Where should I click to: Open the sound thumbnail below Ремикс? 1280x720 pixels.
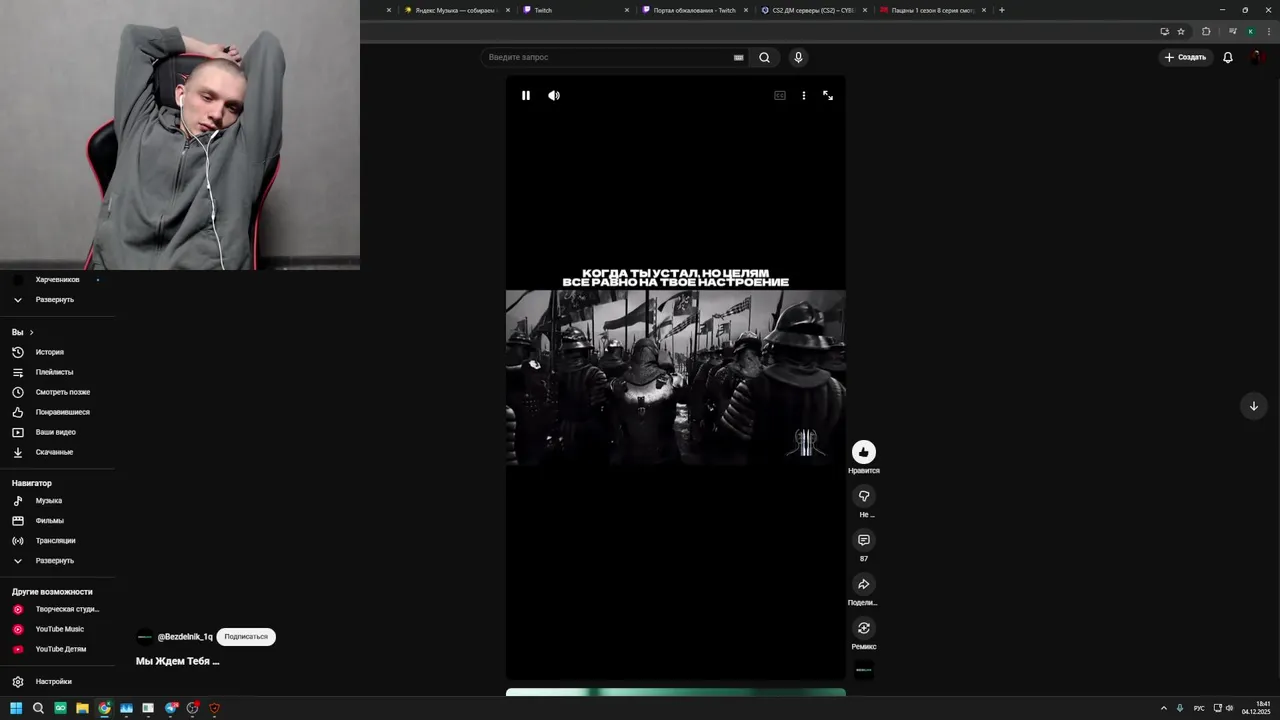[864, 670]
